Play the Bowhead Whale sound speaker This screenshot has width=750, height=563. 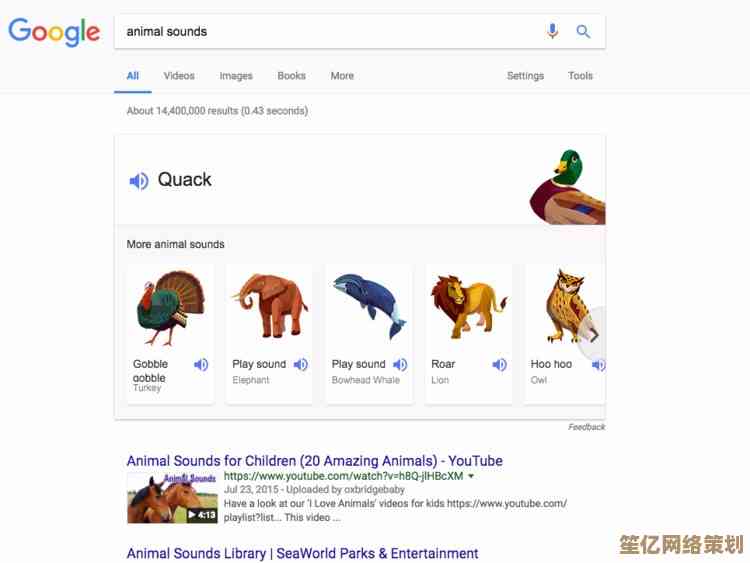(x=400, y=365)
